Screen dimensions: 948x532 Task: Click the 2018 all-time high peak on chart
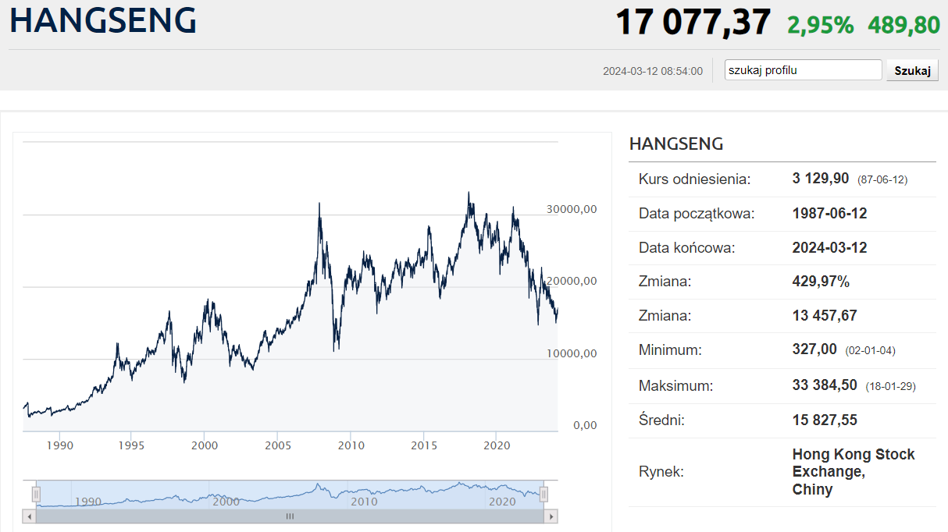click(468, 195)
